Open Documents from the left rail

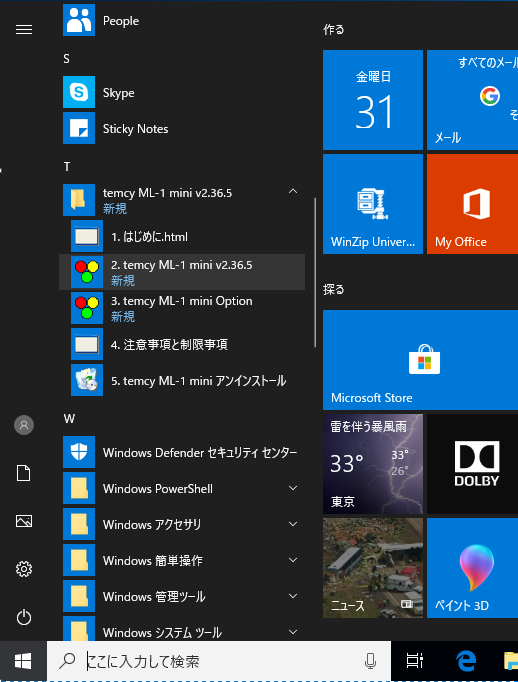(x=24, y=473)
